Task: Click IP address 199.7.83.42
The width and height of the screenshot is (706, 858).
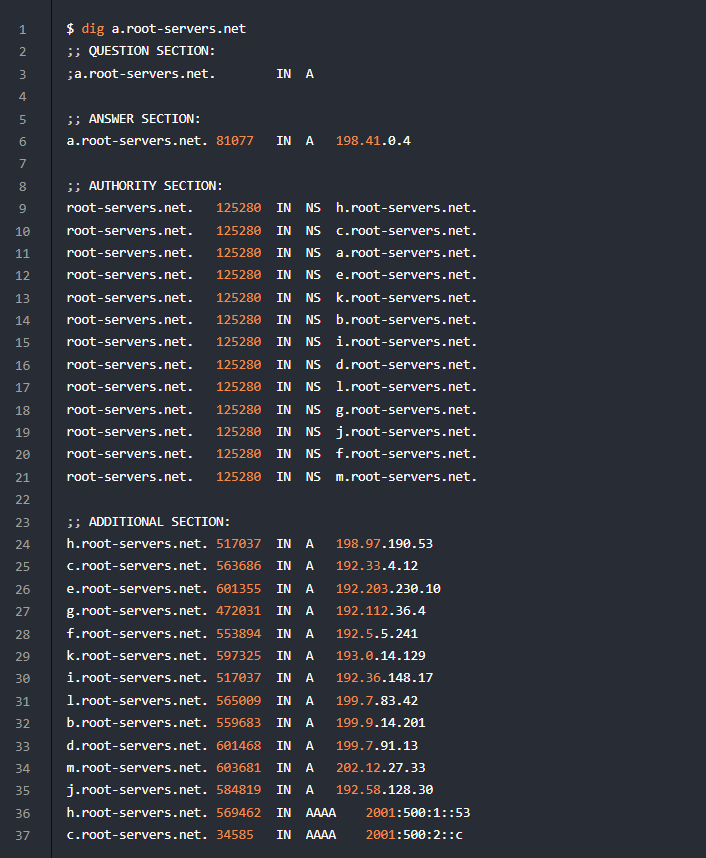Action: click(x=377, y=700)
